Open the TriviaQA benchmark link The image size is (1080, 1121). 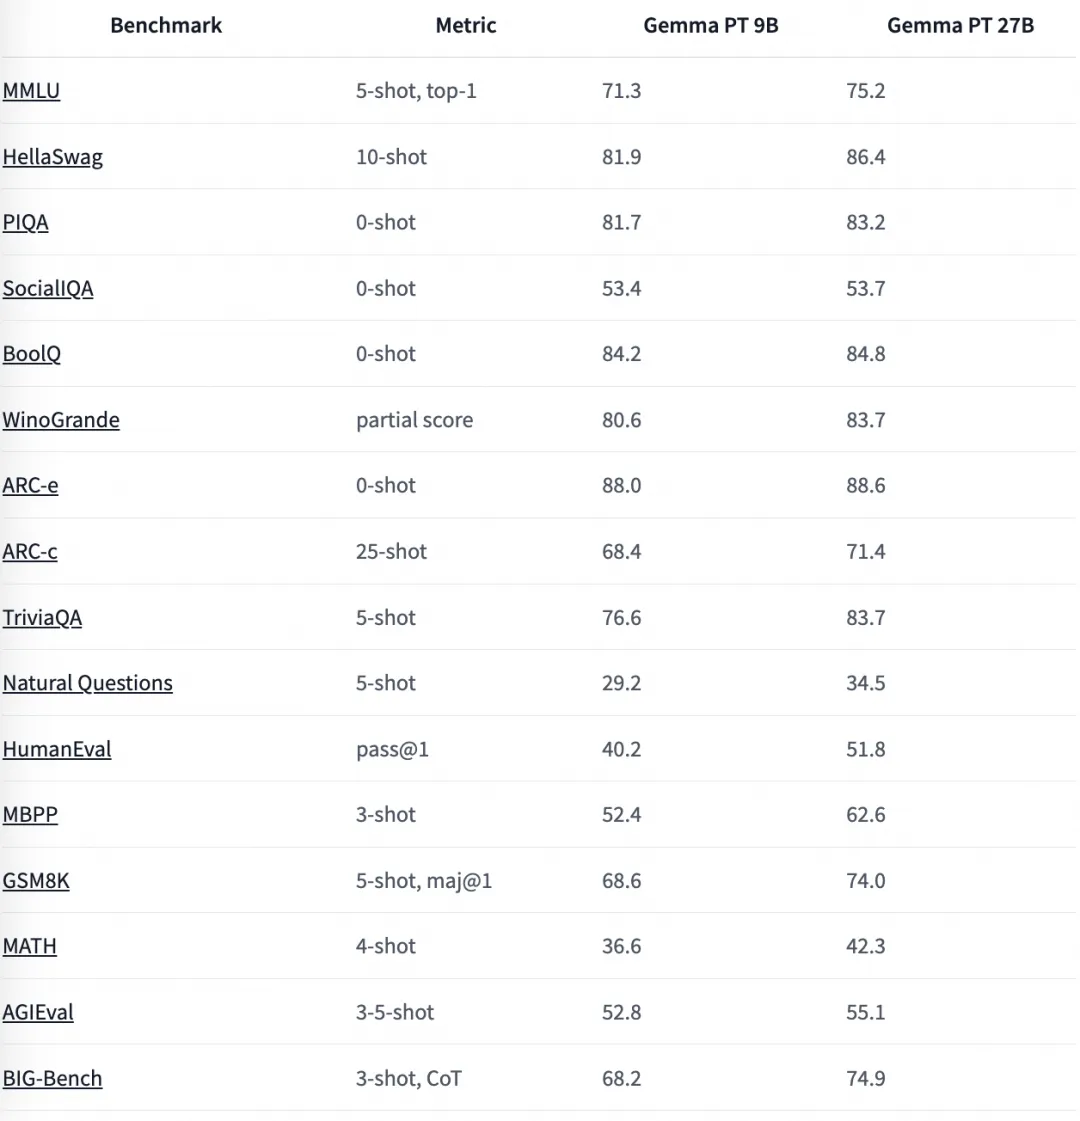click(42, 618)
